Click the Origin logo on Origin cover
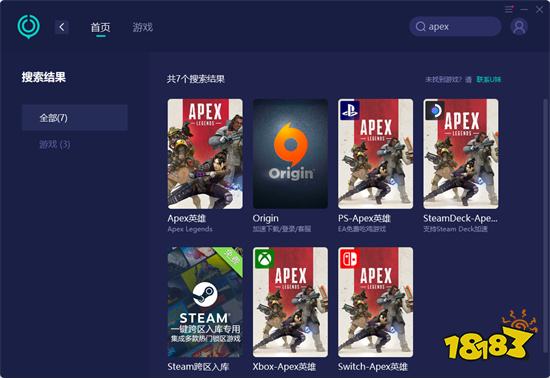550x378 pixels. (x=290, y=144)
